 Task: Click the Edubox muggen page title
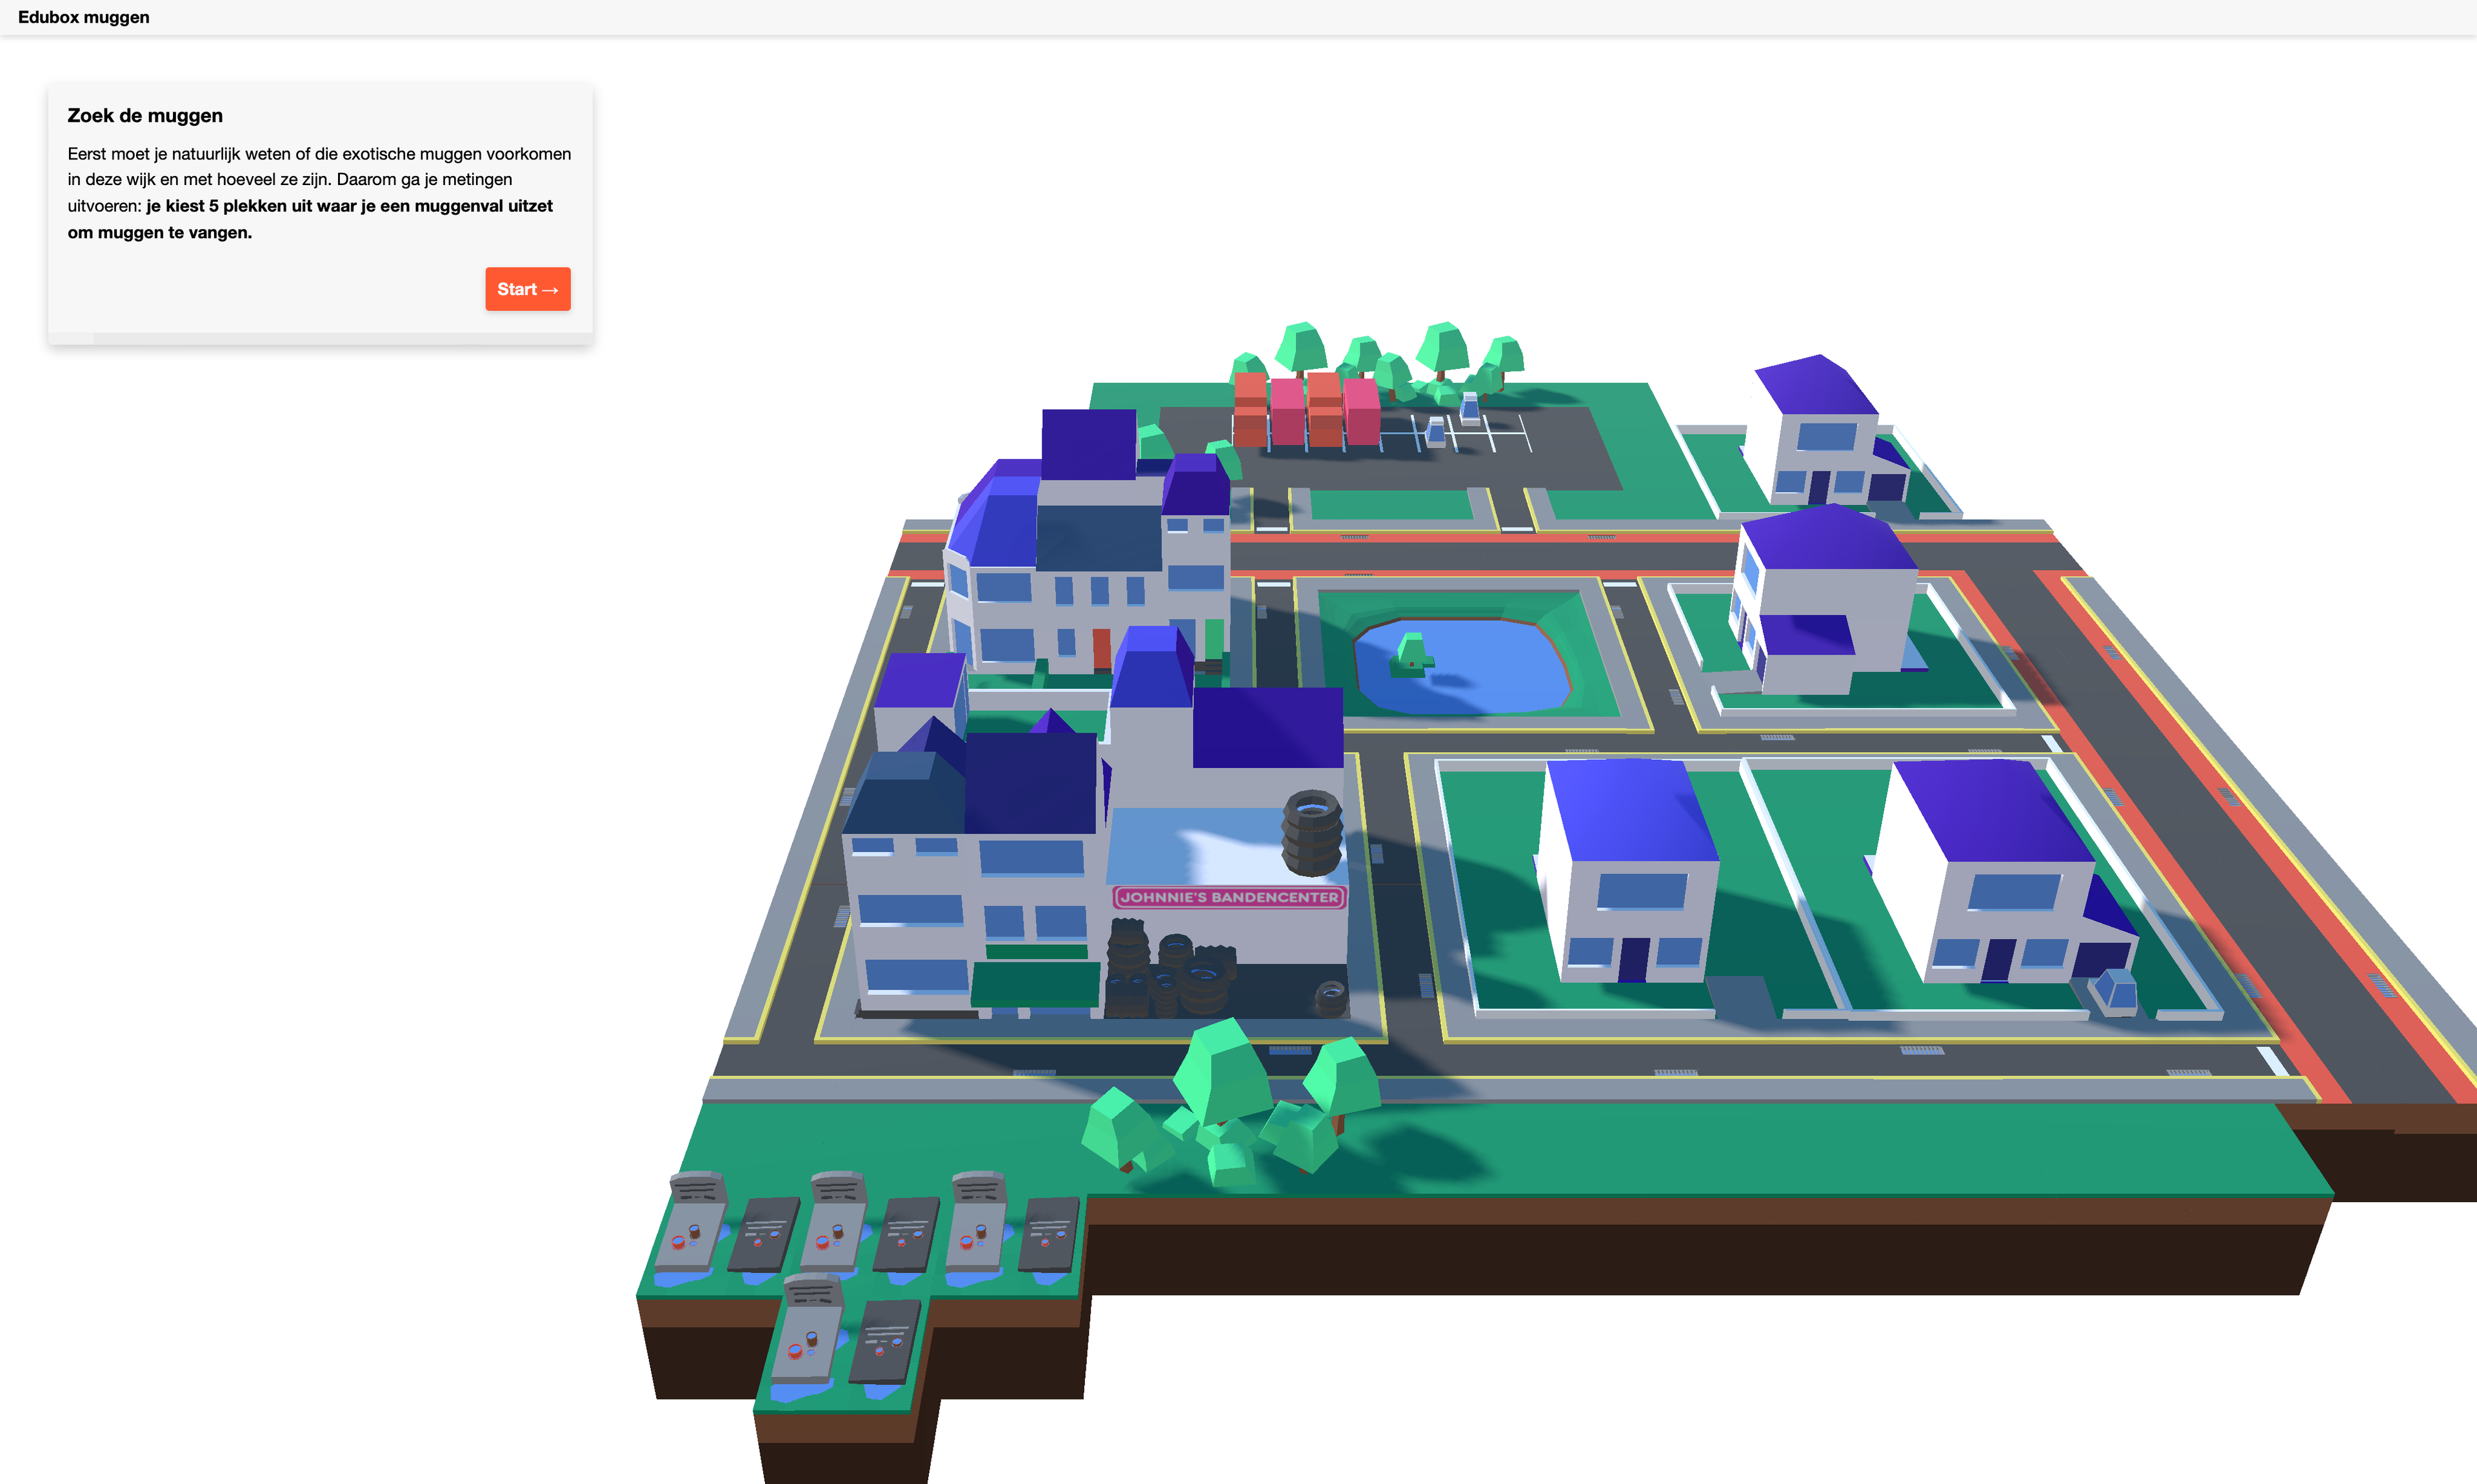(x=83, y=17)
